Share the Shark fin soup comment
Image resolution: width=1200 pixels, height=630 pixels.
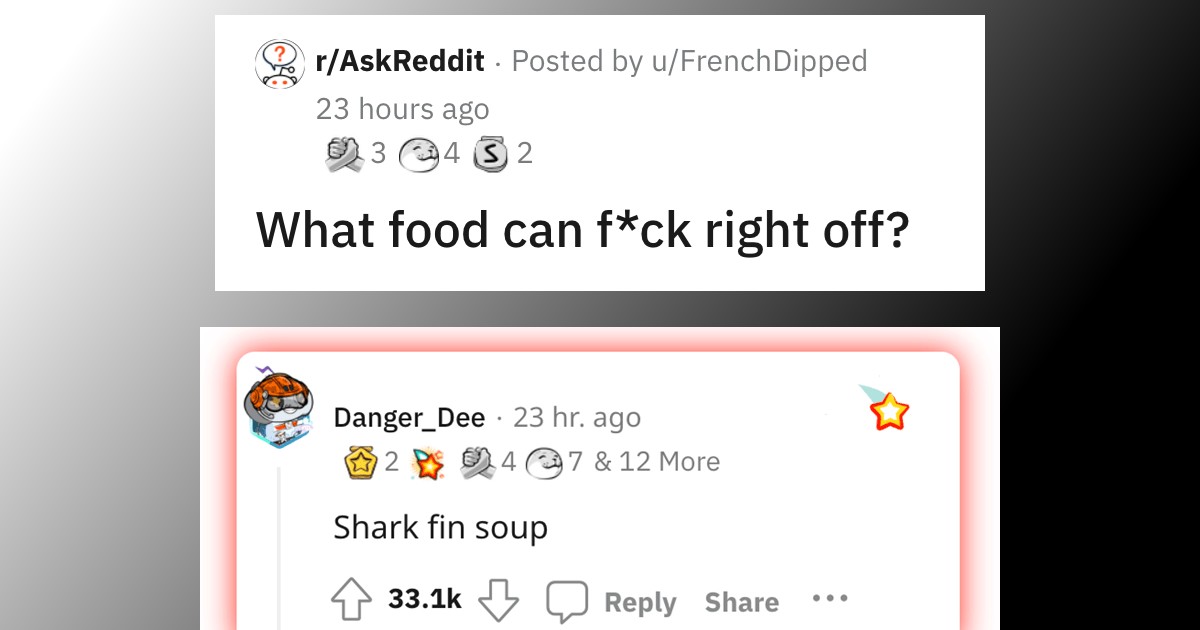coord(741,602)
